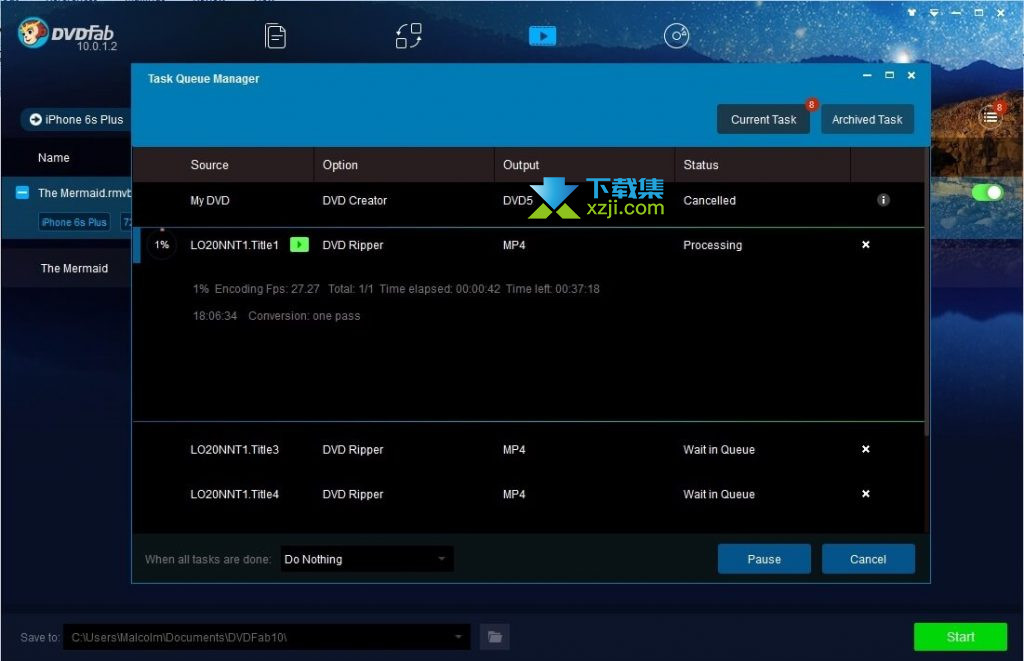This screenshot has height=661, width=1024.
Task: Open the Copy module icon
Action: (275, 36)
